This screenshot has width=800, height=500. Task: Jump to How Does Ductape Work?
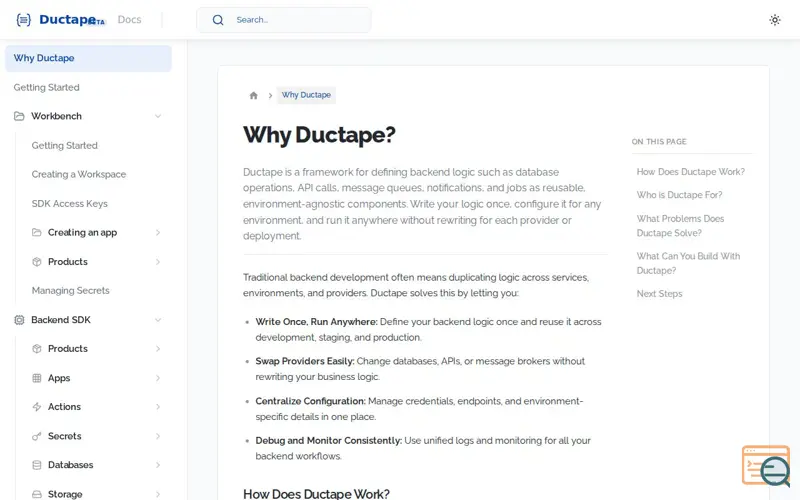[690, 172]
